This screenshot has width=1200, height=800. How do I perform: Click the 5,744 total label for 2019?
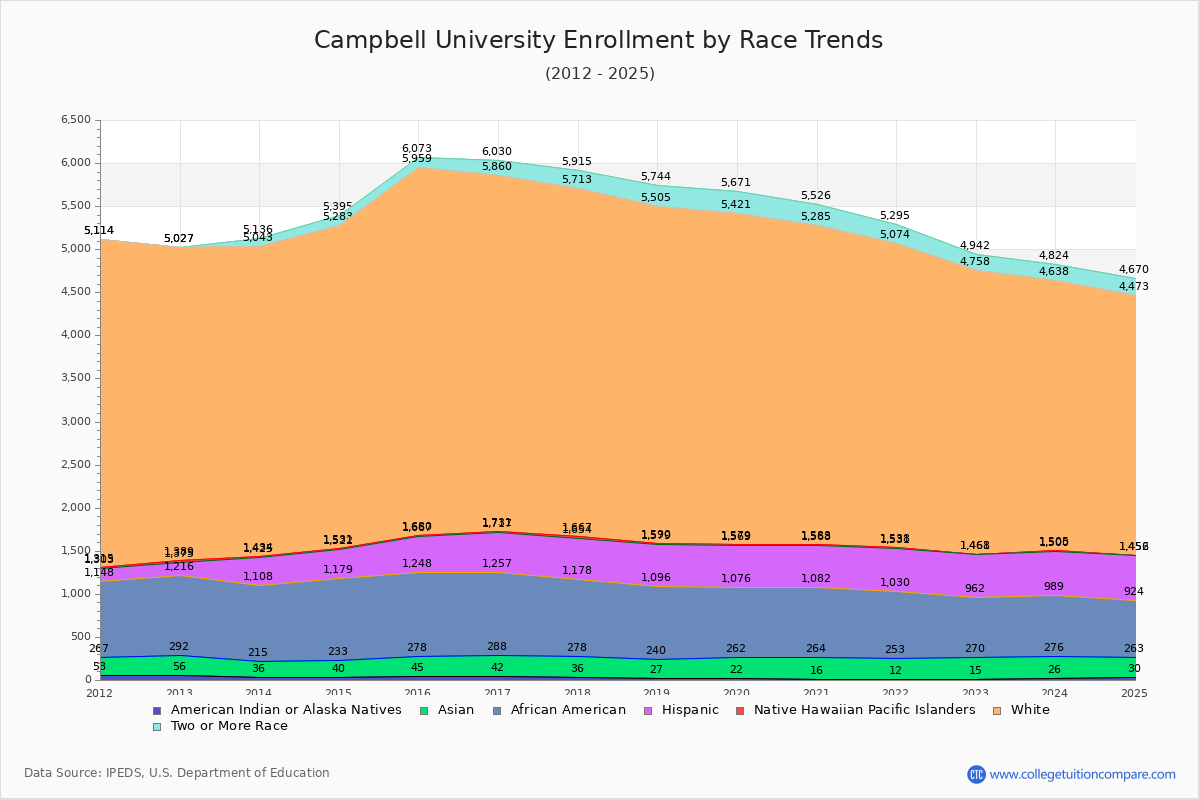click(x=656, y=176)
